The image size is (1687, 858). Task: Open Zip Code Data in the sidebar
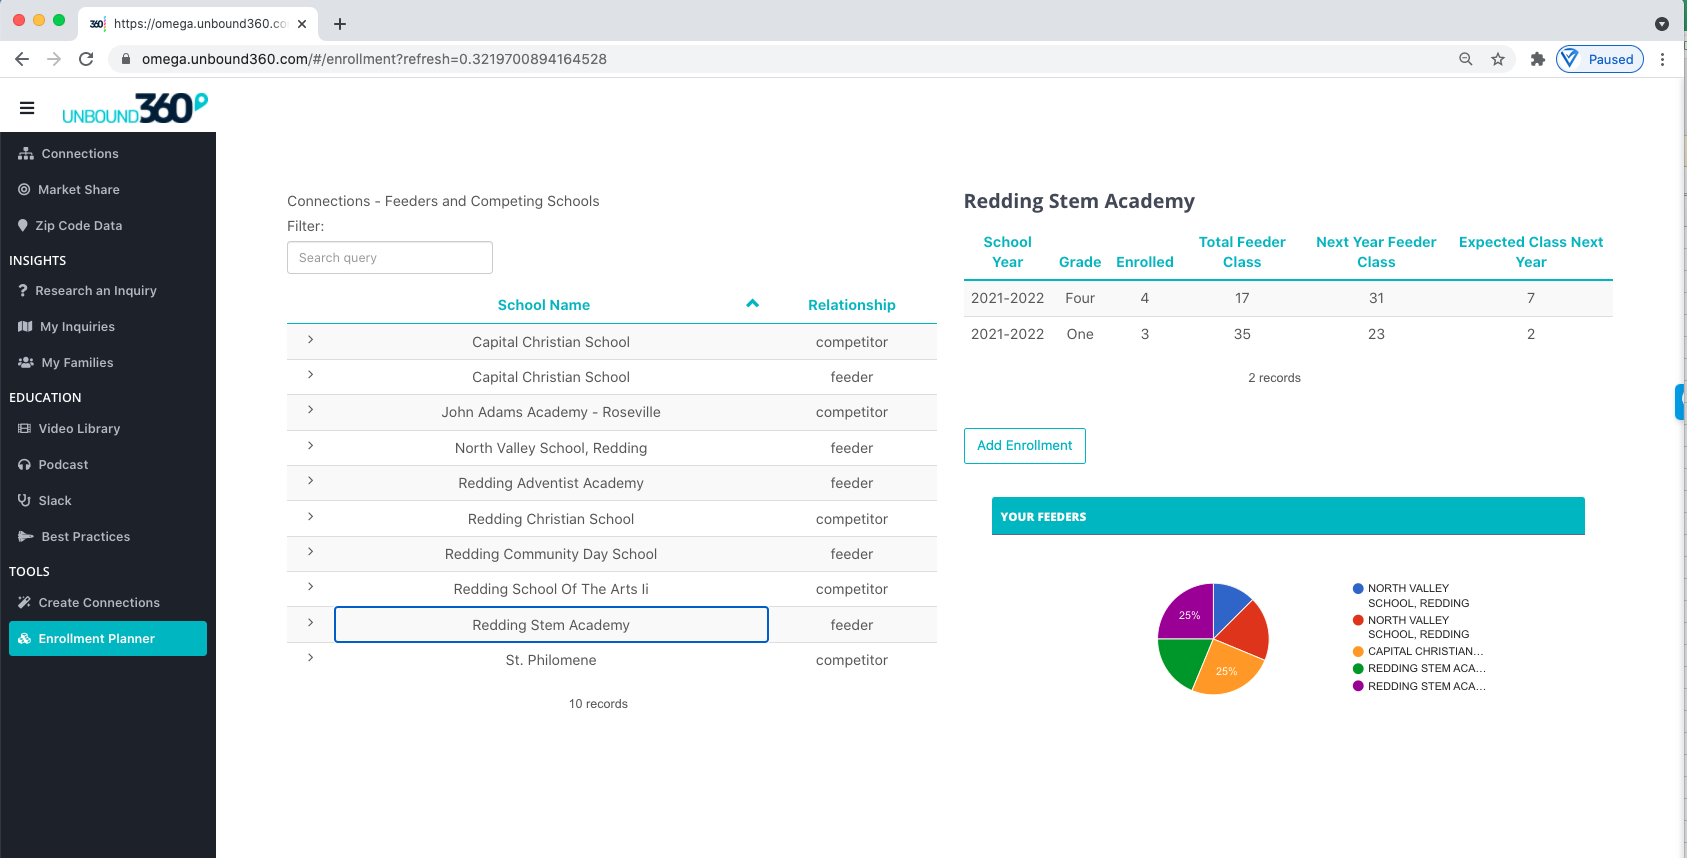point(79,226)
